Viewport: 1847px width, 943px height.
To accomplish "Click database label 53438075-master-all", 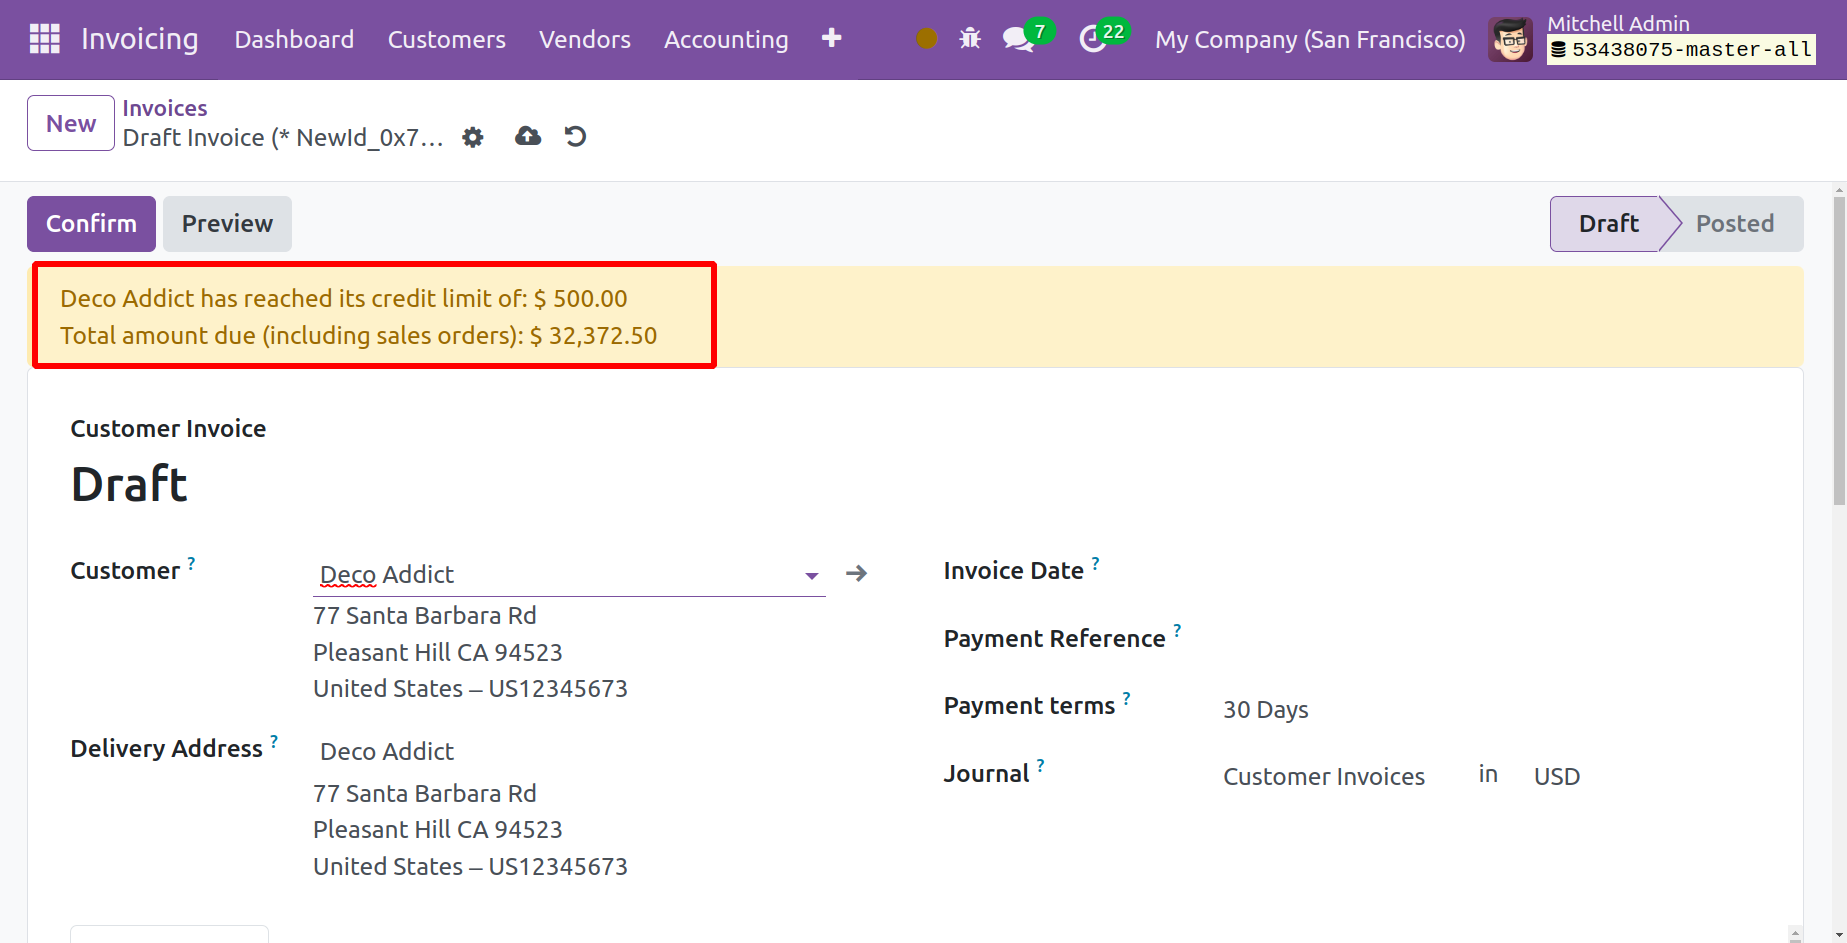I will 1682,49.
